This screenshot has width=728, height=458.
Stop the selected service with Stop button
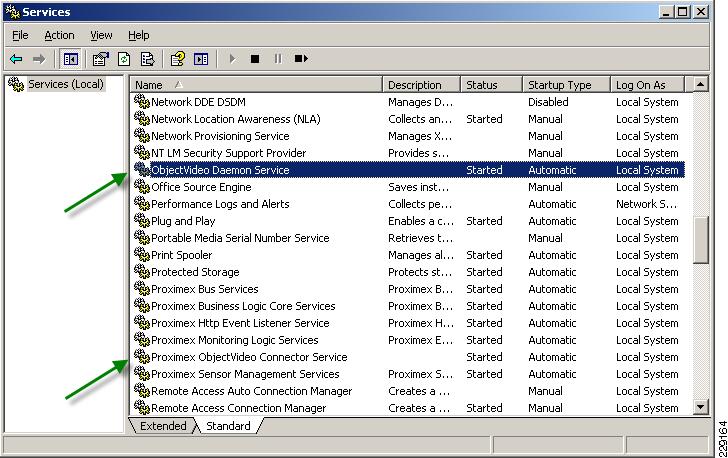tap(254, 59)
